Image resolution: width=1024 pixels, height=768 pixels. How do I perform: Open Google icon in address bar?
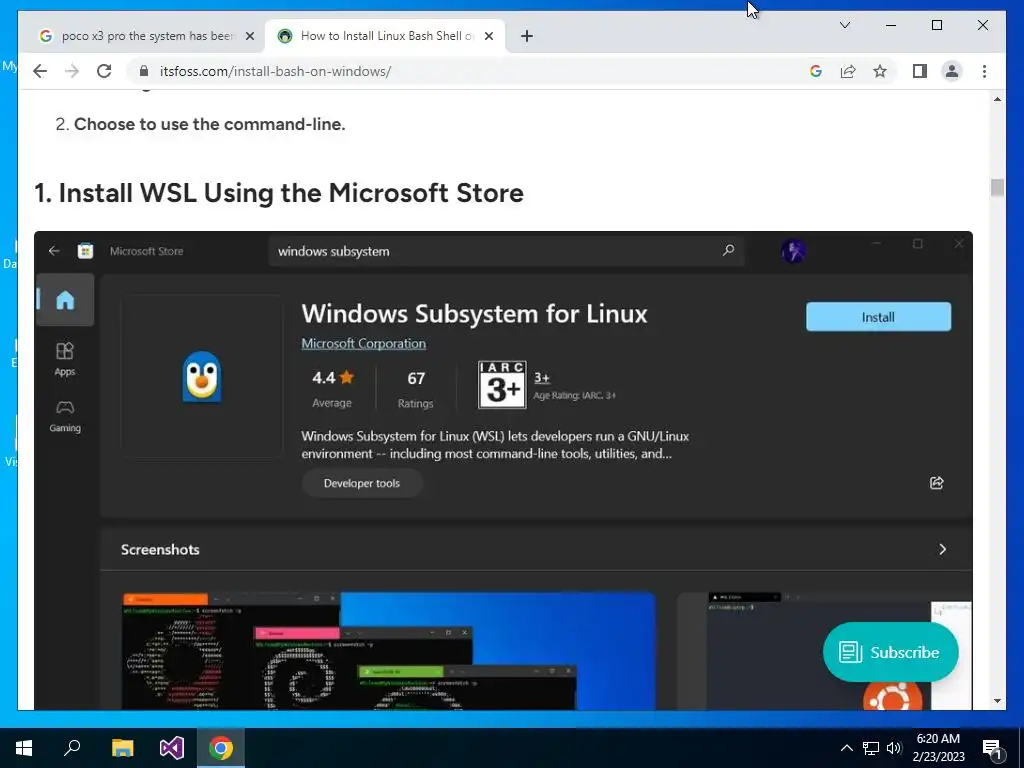coord(816,71)
